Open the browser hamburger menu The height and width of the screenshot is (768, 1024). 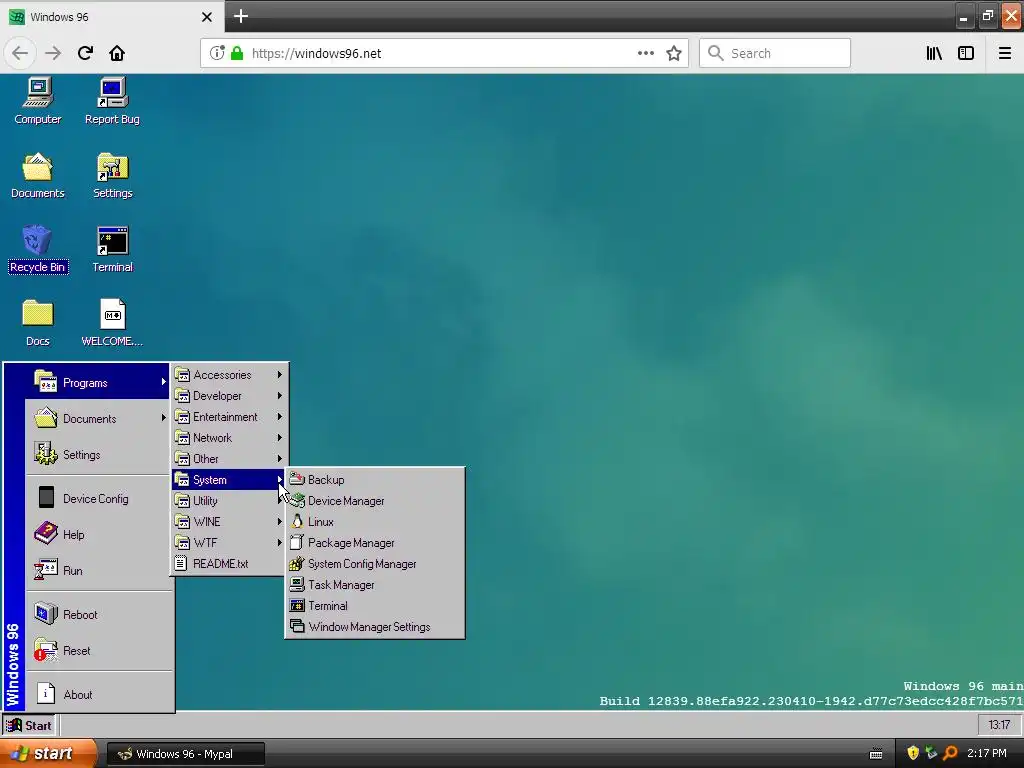1004,53
